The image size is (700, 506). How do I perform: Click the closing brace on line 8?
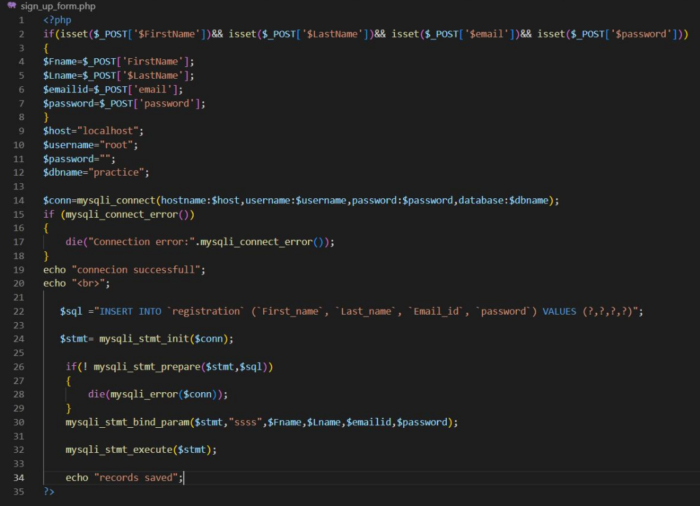click(46, 117)
